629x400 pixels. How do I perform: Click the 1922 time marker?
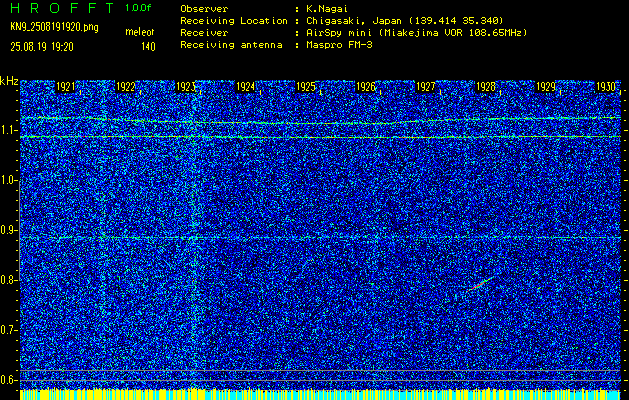click(125, 87)
